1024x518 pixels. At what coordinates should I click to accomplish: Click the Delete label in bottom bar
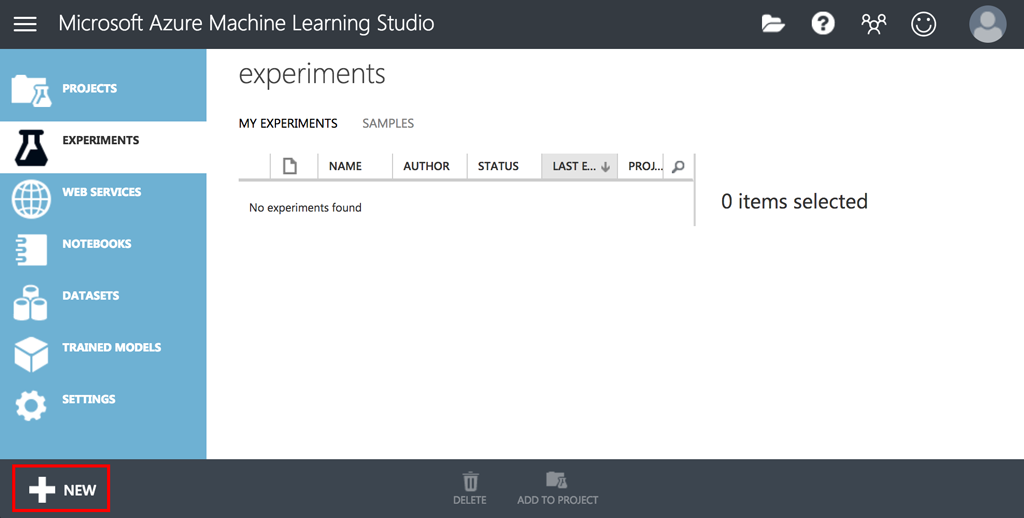pos(470,500)
